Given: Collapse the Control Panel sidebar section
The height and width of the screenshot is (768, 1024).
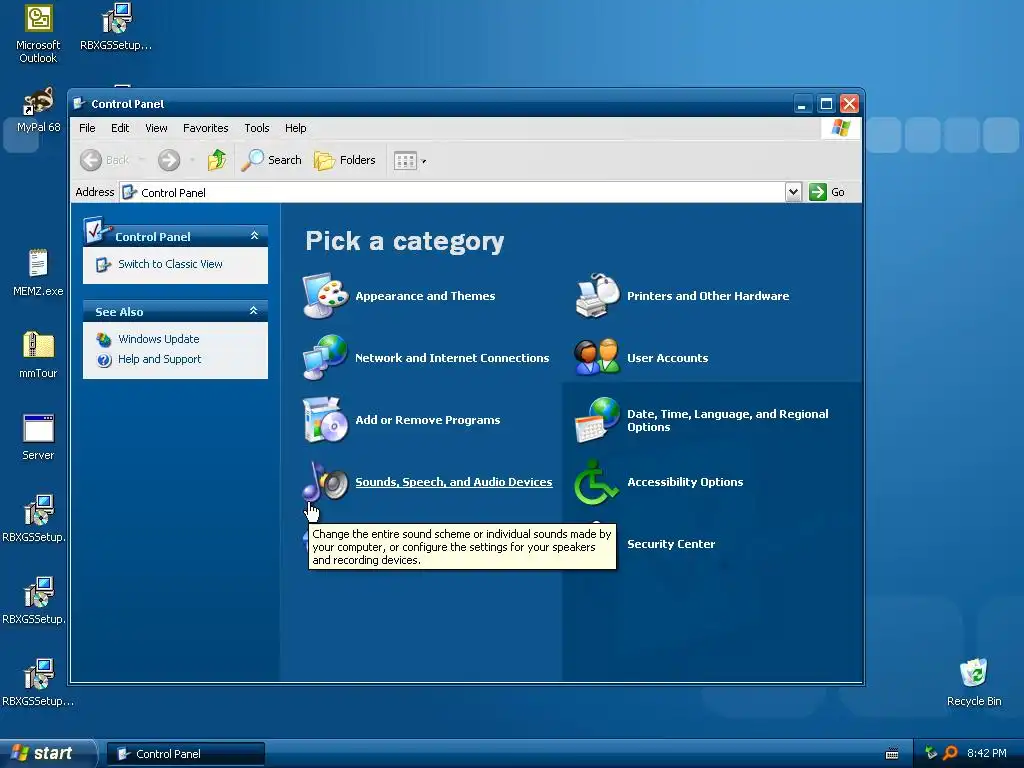Looking at the screenshot, I should pyautogui.click(x=254, y=236).
